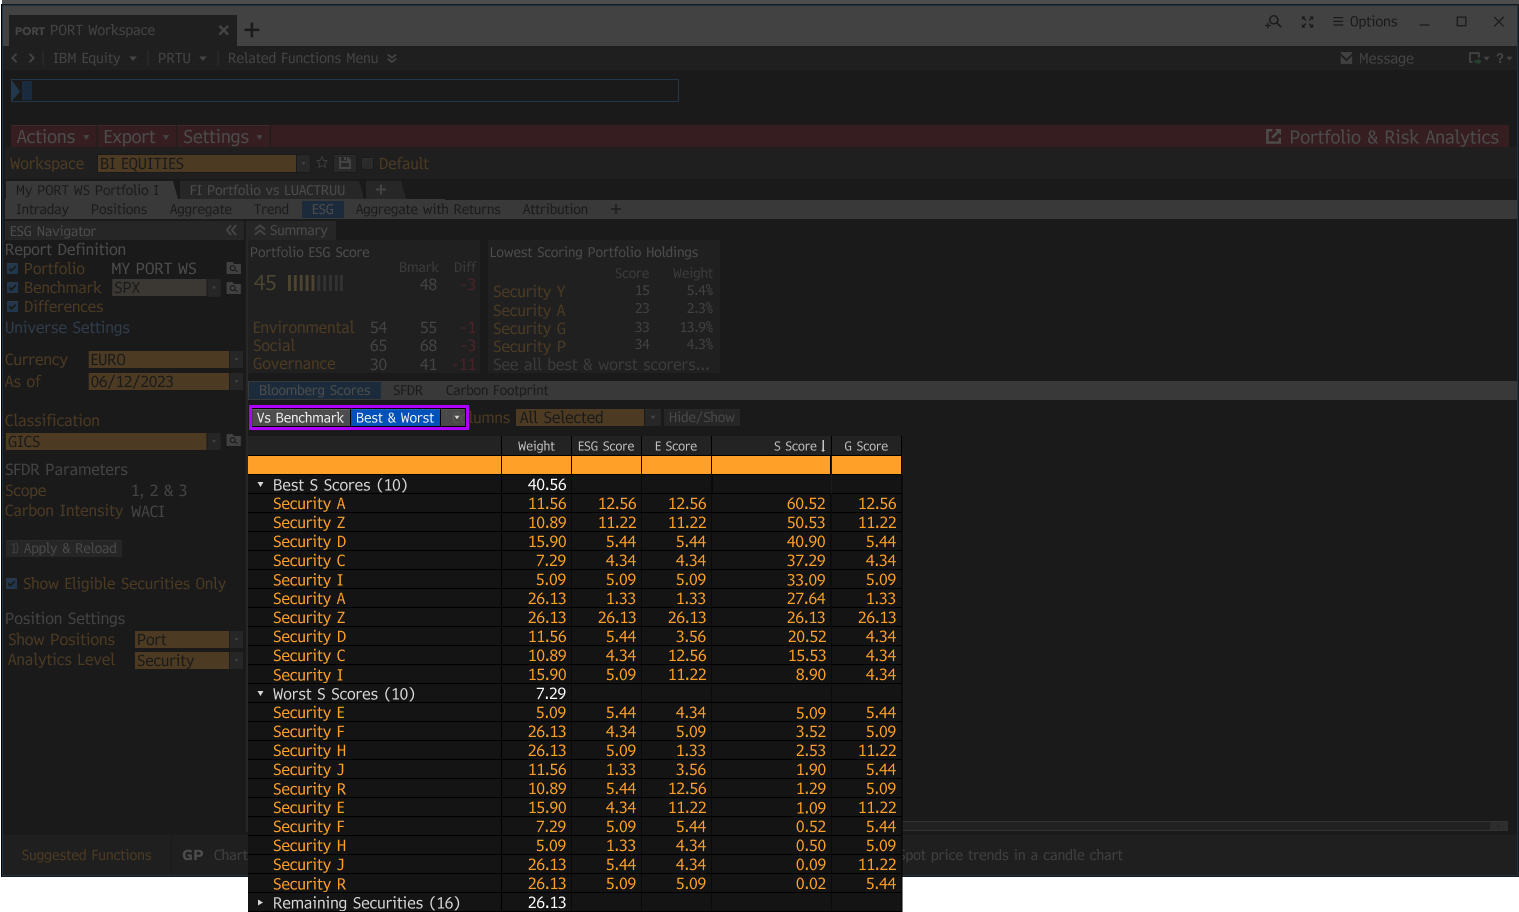This screenshot has width=1519, height=912.
Task: Switch to the SFDR tab
Action: point(407,390)
